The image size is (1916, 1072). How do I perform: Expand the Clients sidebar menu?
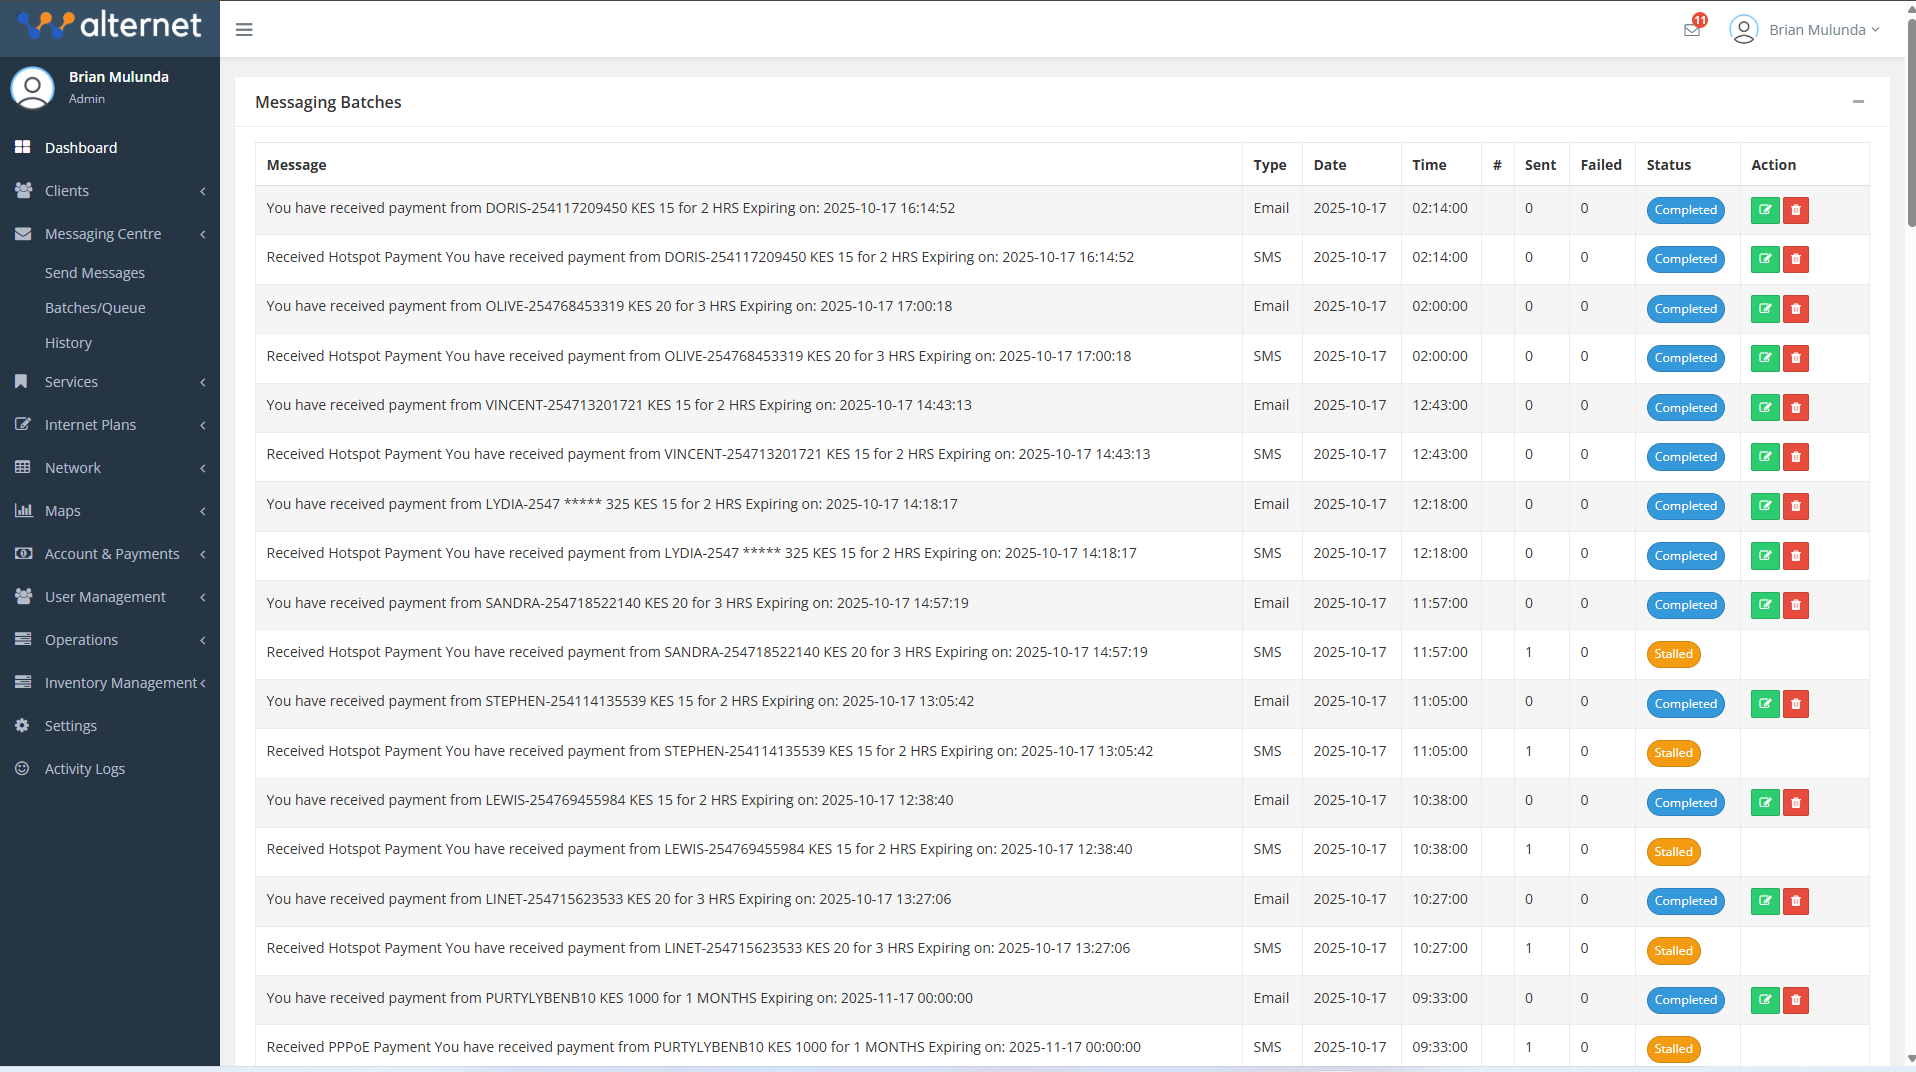click(110, 191)
